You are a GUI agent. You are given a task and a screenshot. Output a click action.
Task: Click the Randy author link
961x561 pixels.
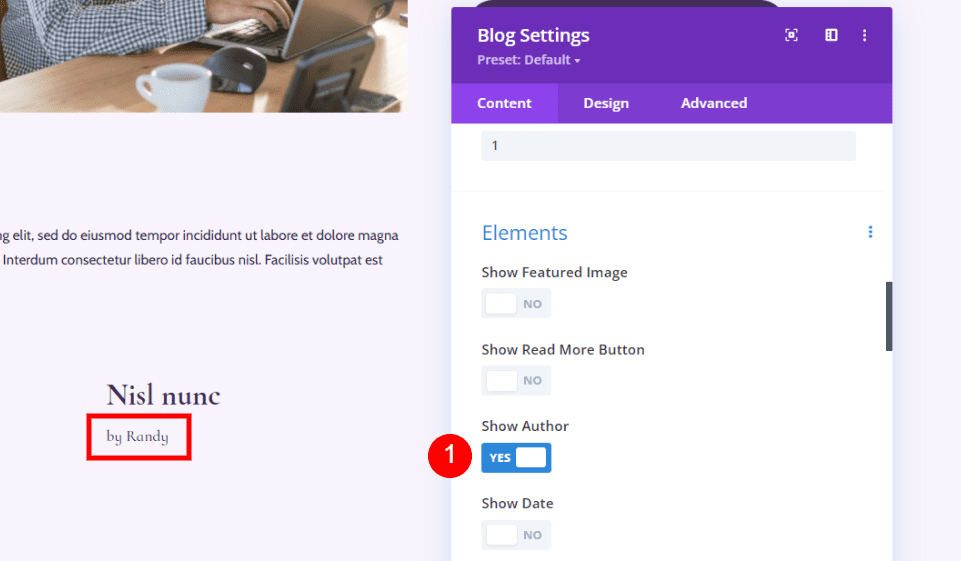147,437
